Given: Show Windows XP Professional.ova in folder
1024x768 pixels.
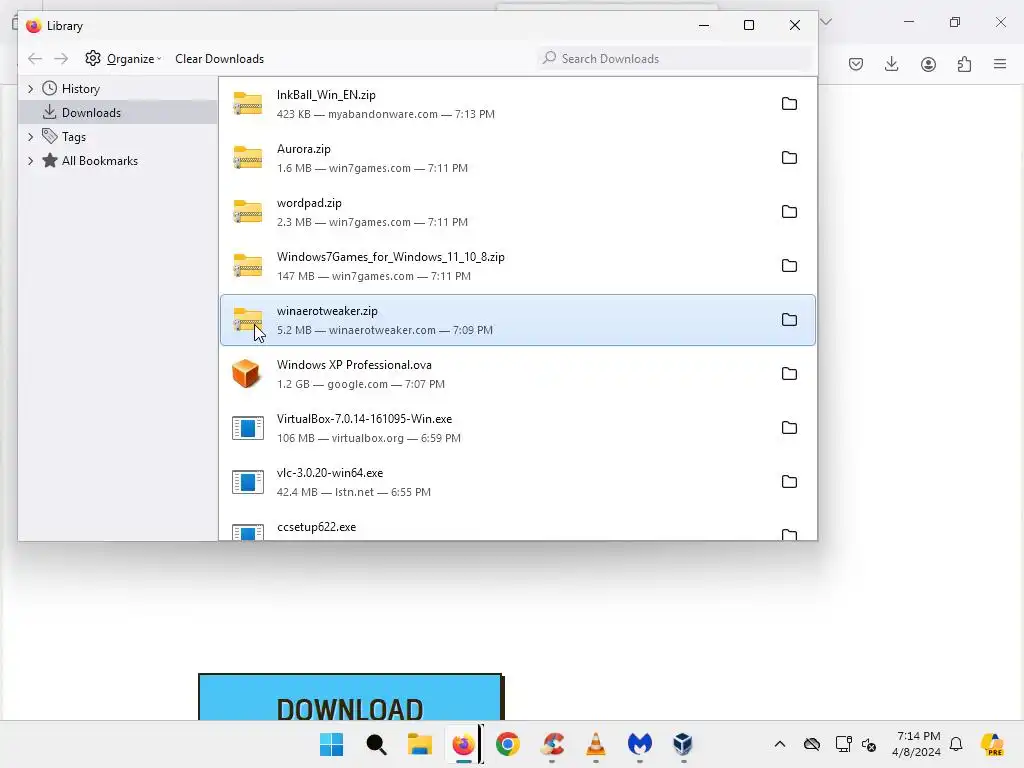Looking at the screenshot, I should pyautogui.click(x=789, y=374).
